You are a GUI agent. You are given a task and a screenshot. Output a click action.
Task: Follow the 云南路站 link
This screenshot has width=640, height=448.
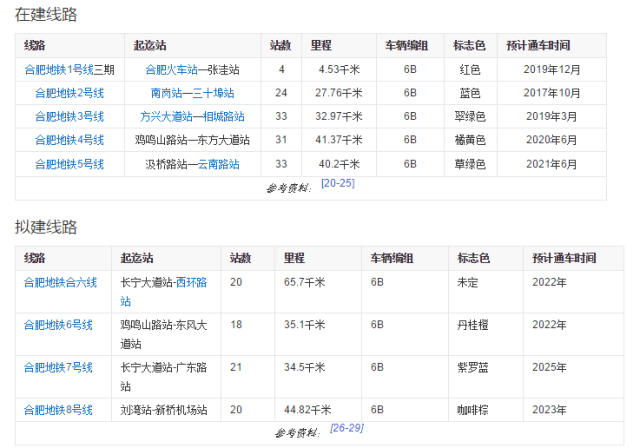click(218, 164)
